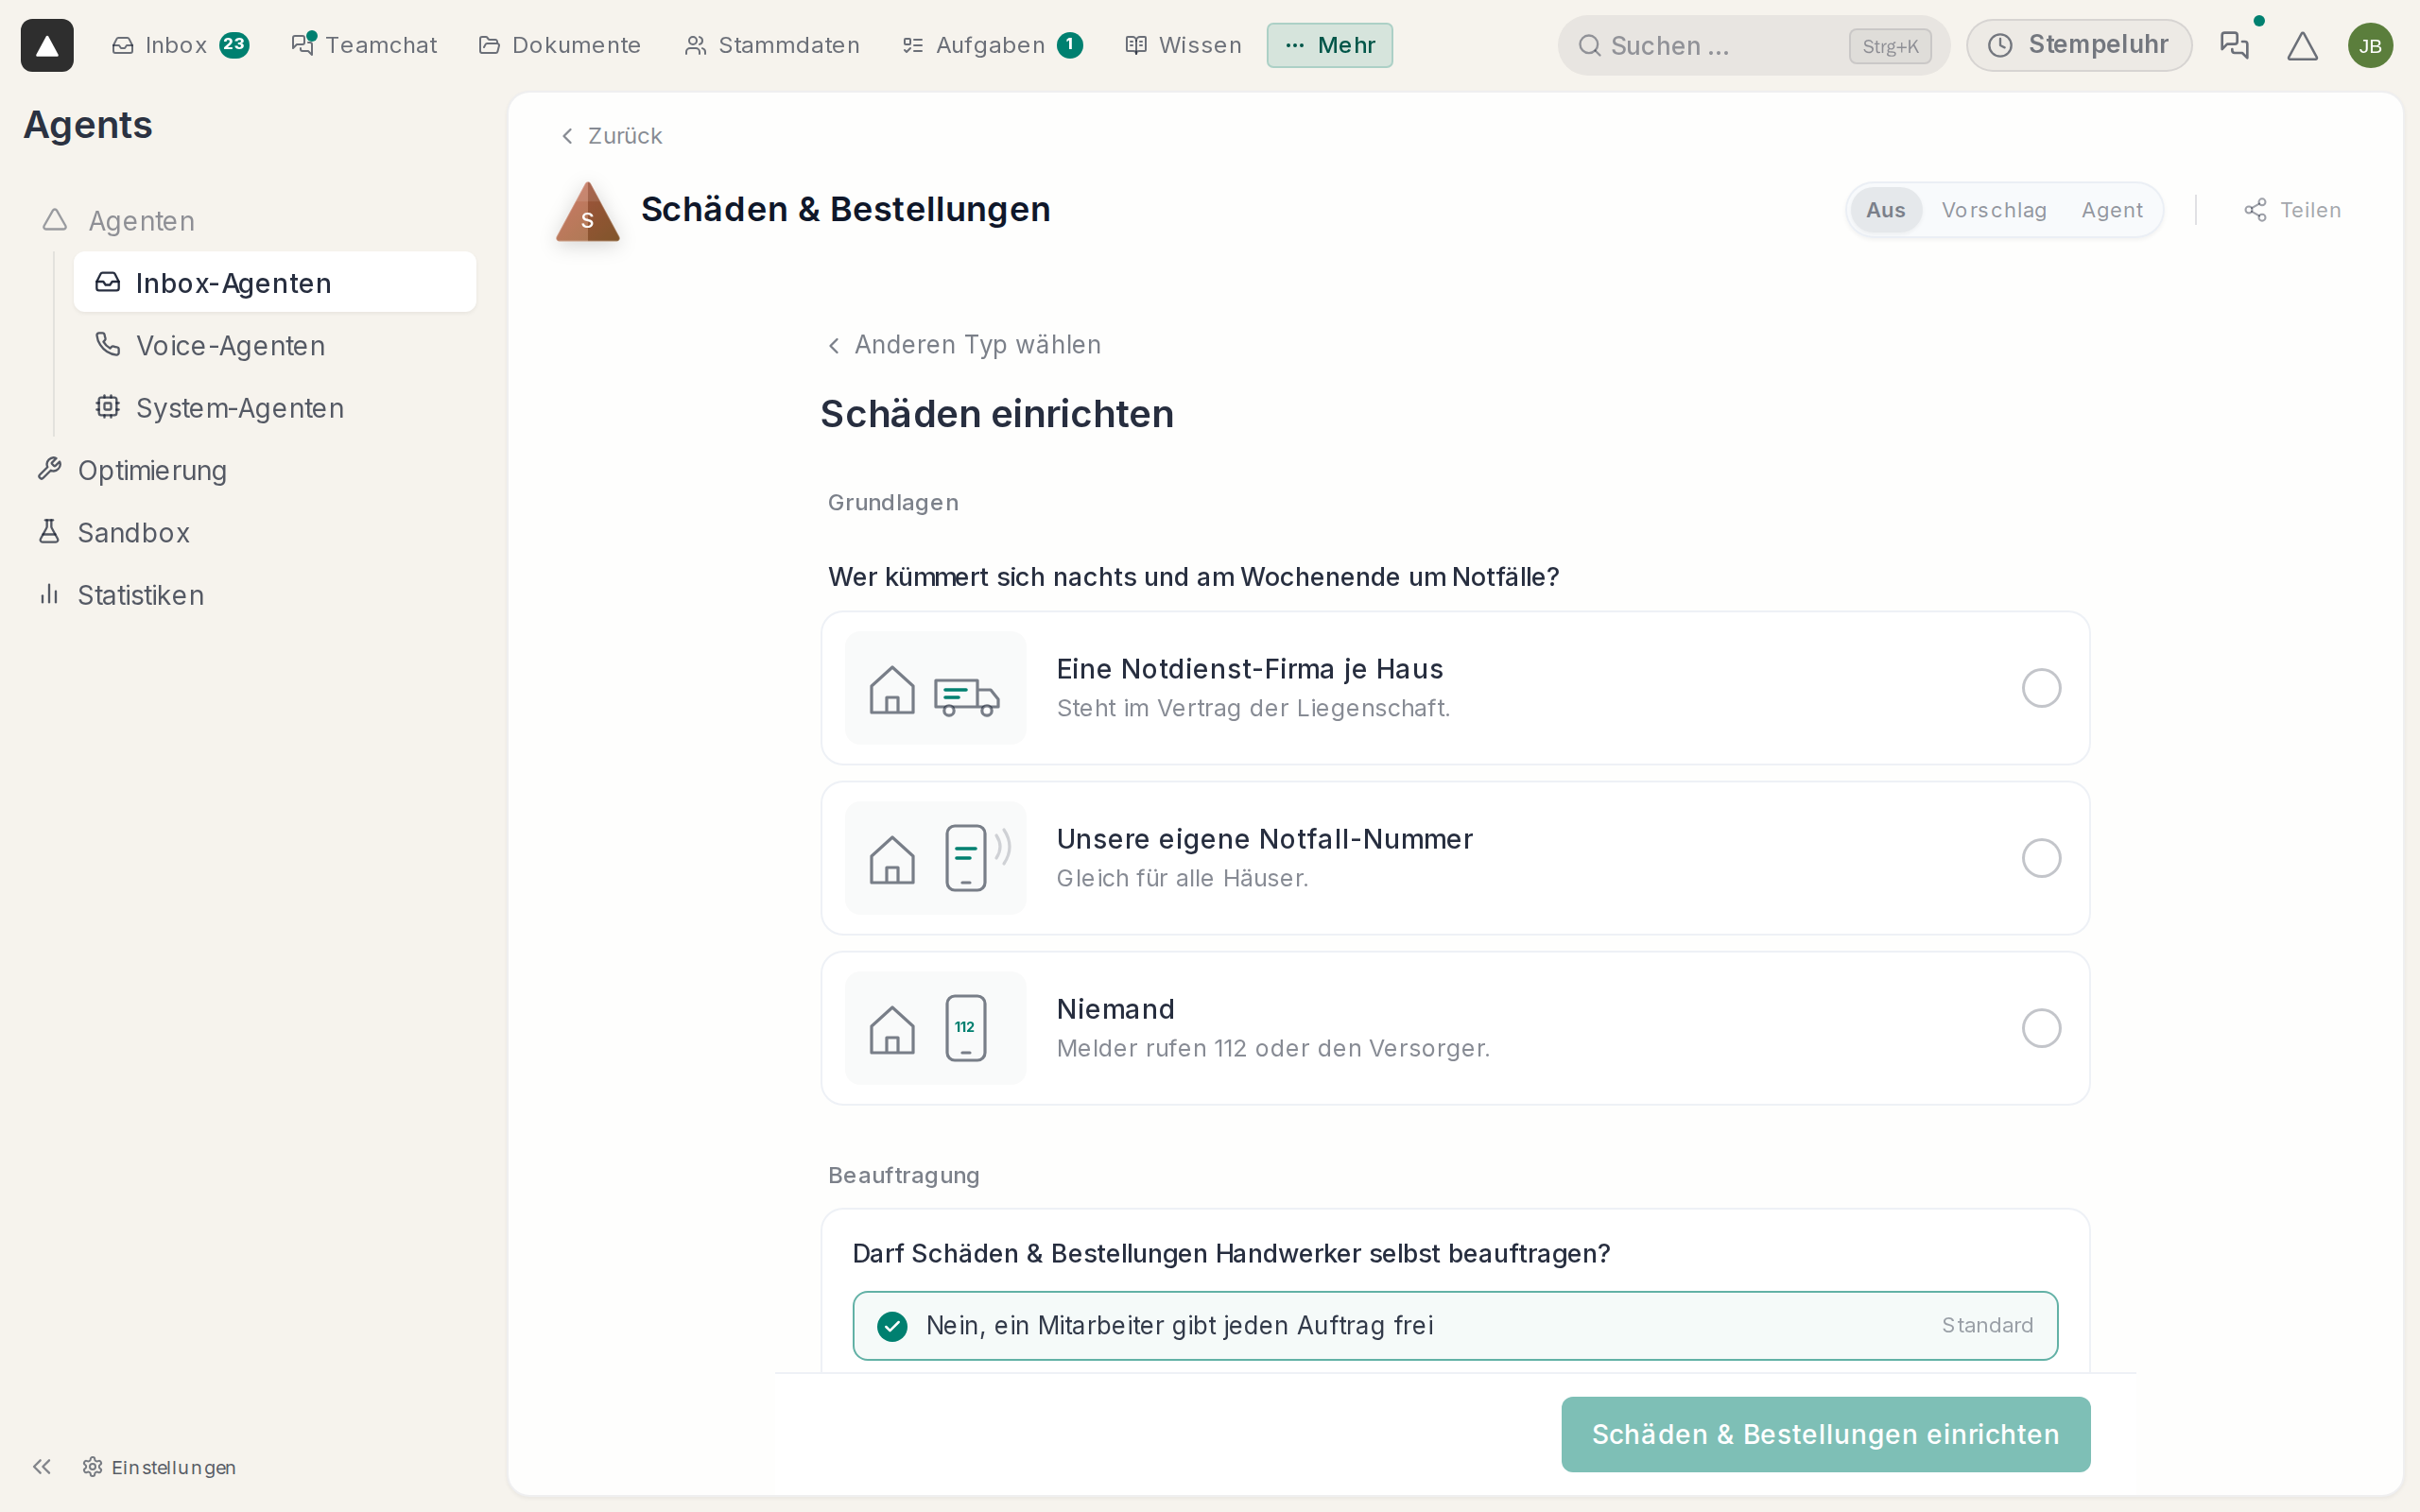Click the house and truck illustration
The image size is (2420, 1512).
coord(935,688)
